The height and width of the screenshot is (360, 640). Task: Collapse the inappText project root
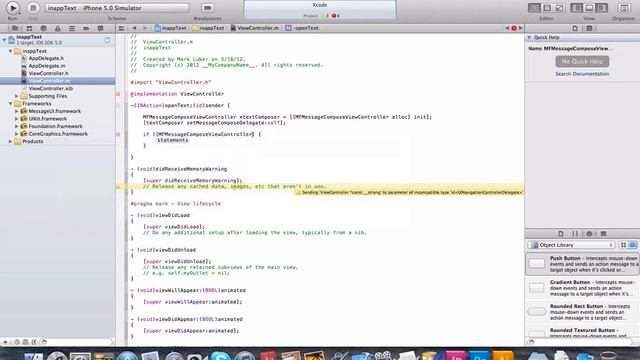[x=4, y=40]
